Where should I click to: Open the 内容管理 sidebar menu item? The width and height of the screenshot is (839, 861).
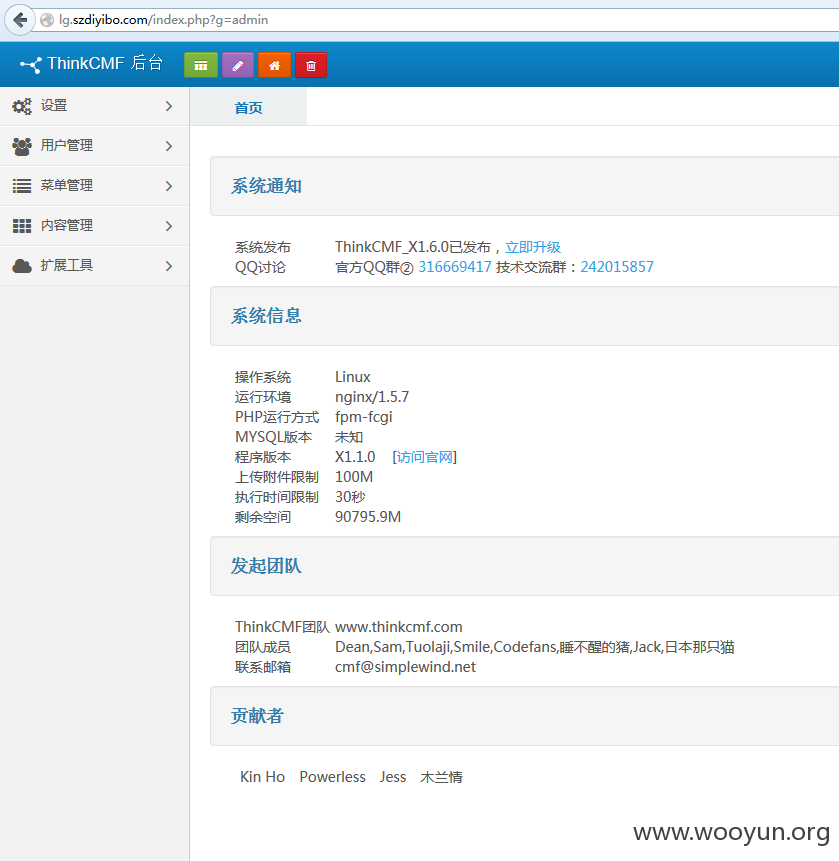pyautogui.click(x=94, y=226)
